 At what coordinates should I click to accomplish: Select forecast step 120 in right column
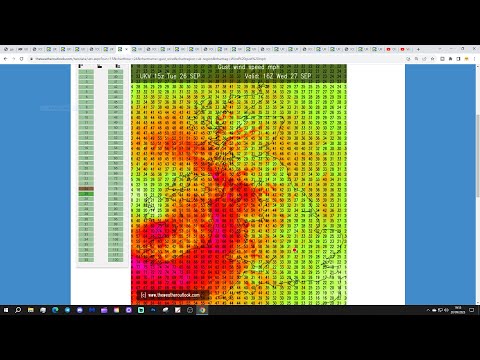[x=116, y=260]
